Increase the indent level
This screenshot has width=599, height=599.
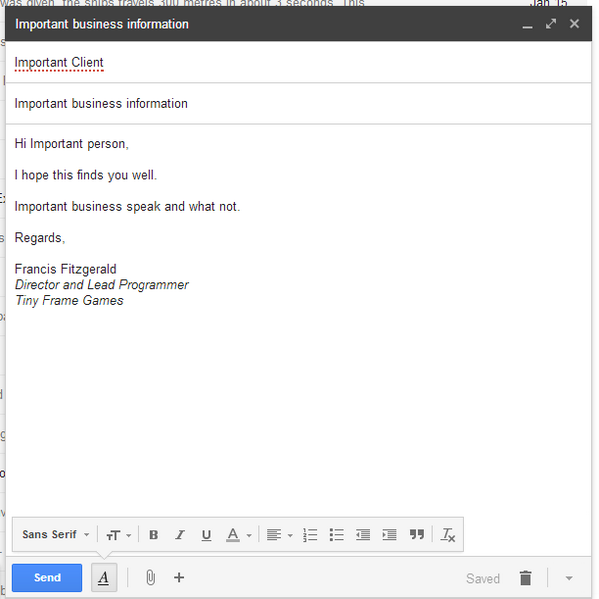[x=389, y=535]
